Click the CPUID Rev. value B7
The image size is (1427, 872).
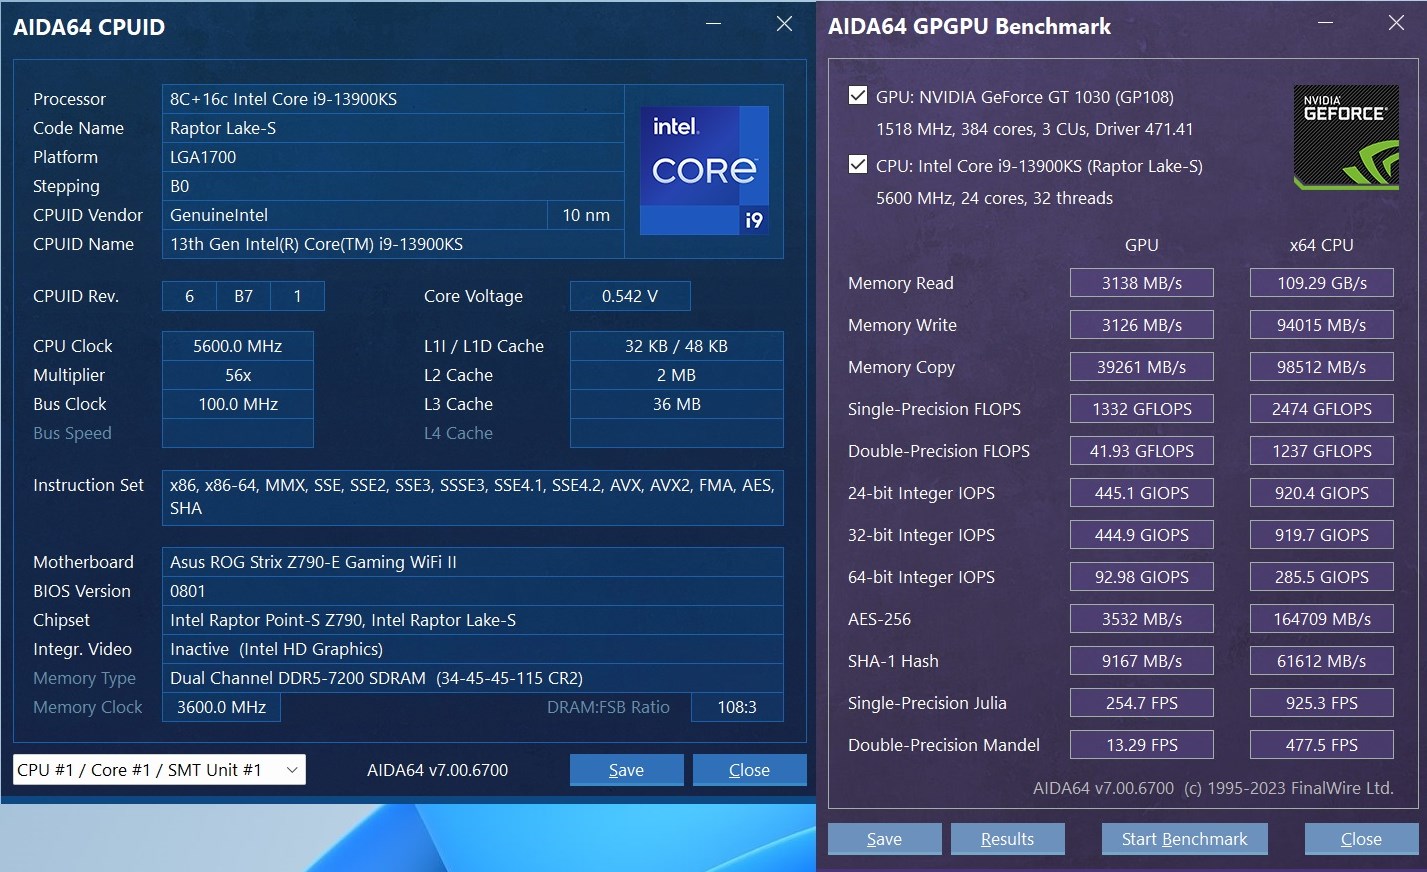243,296
